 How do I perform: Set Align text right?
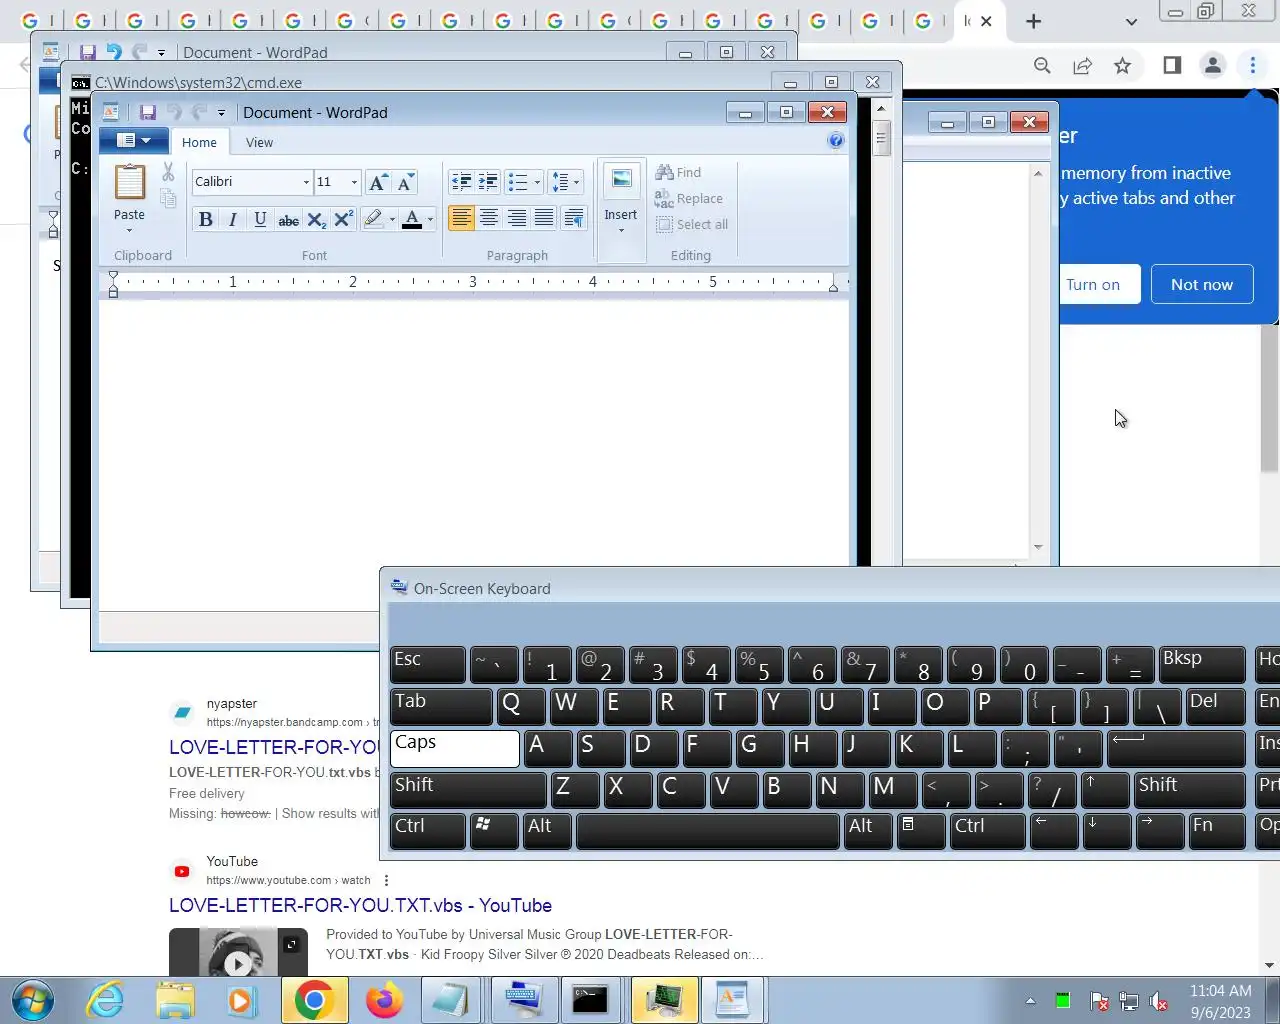click(x=517, y=218)
